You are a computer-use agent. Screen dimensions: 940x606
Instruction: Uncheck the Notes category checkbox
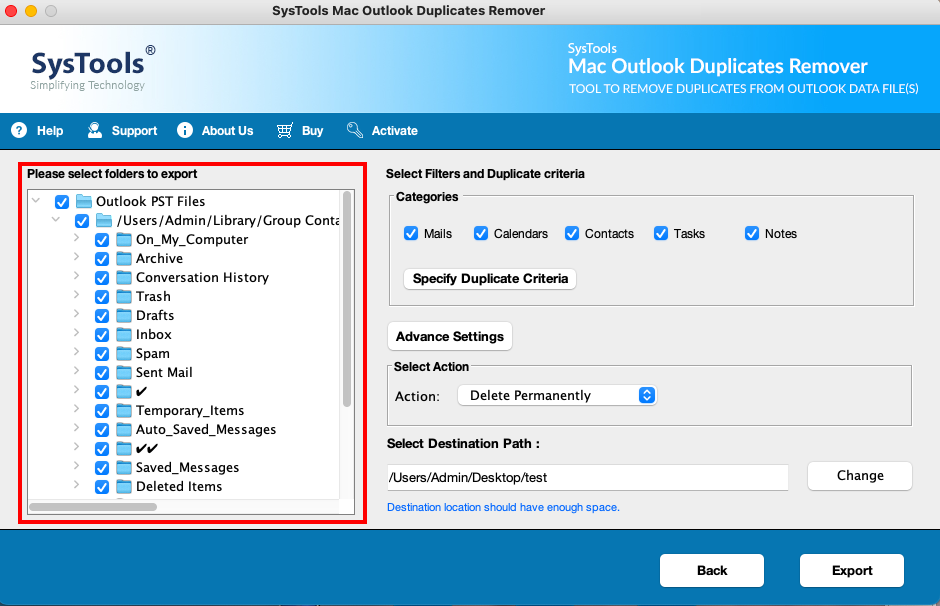(x=752, y=233)
